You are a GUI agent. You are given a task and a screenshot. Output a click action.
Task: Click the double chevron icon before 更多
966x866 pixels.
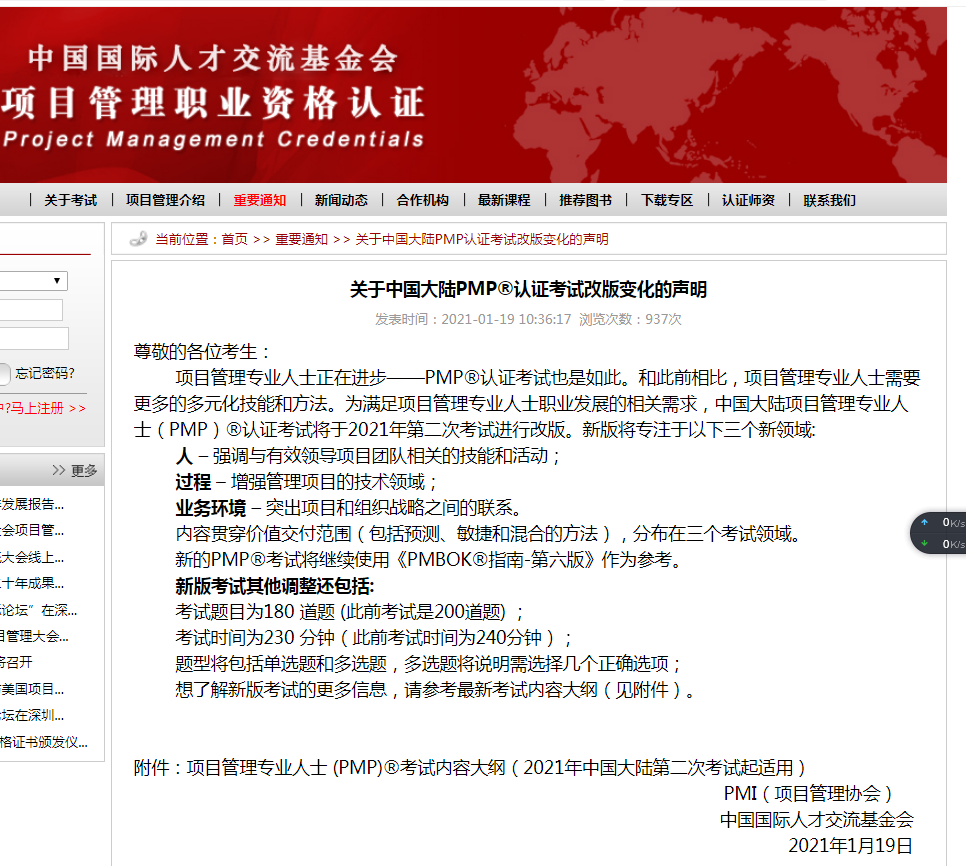(x=59, y=471)
